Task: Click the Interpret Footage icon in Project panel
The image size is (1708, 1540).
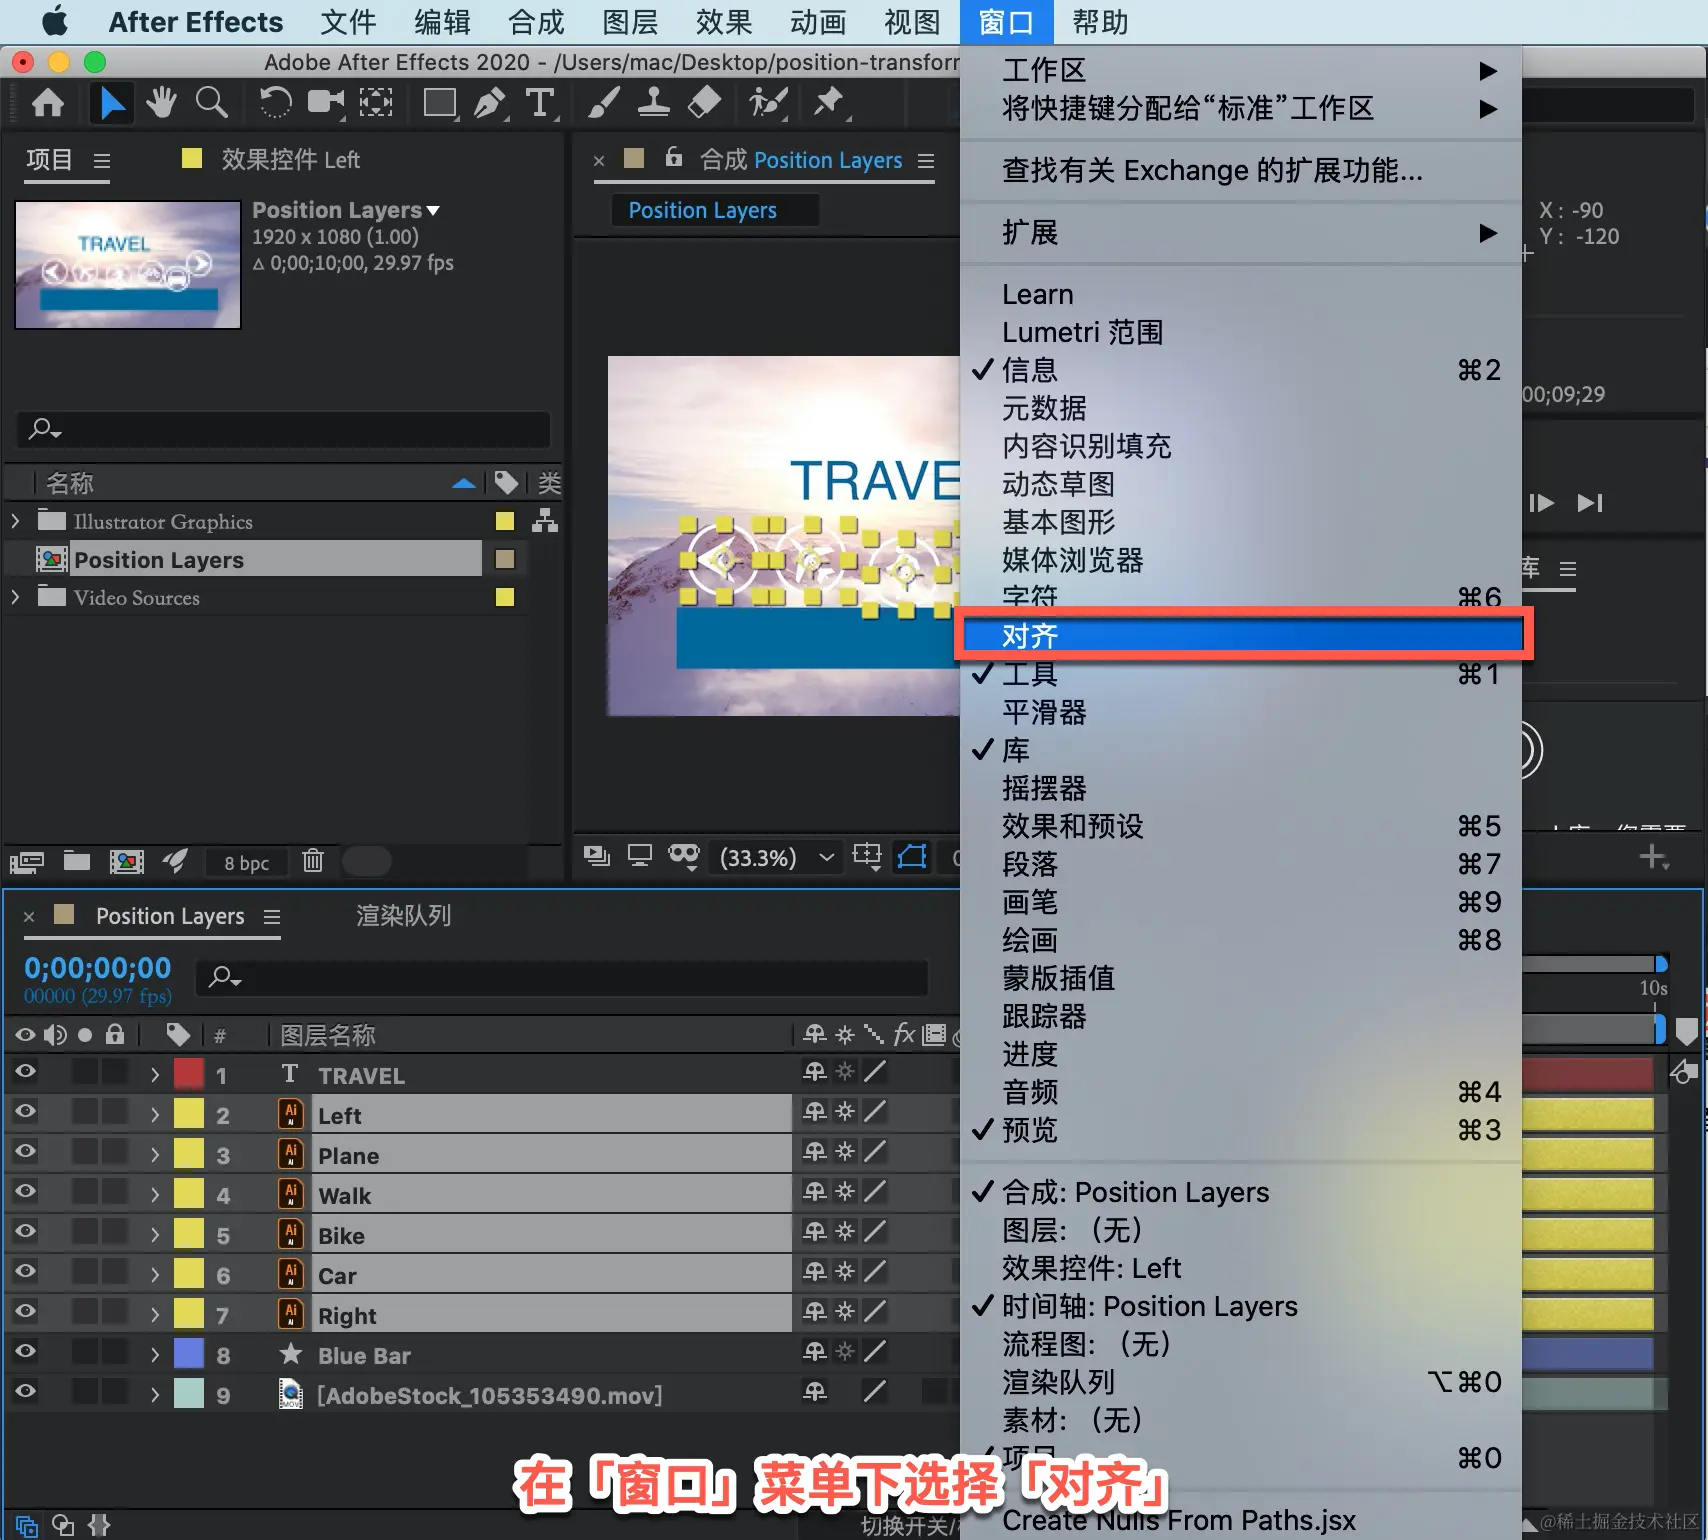Action: tap(27, 861)
